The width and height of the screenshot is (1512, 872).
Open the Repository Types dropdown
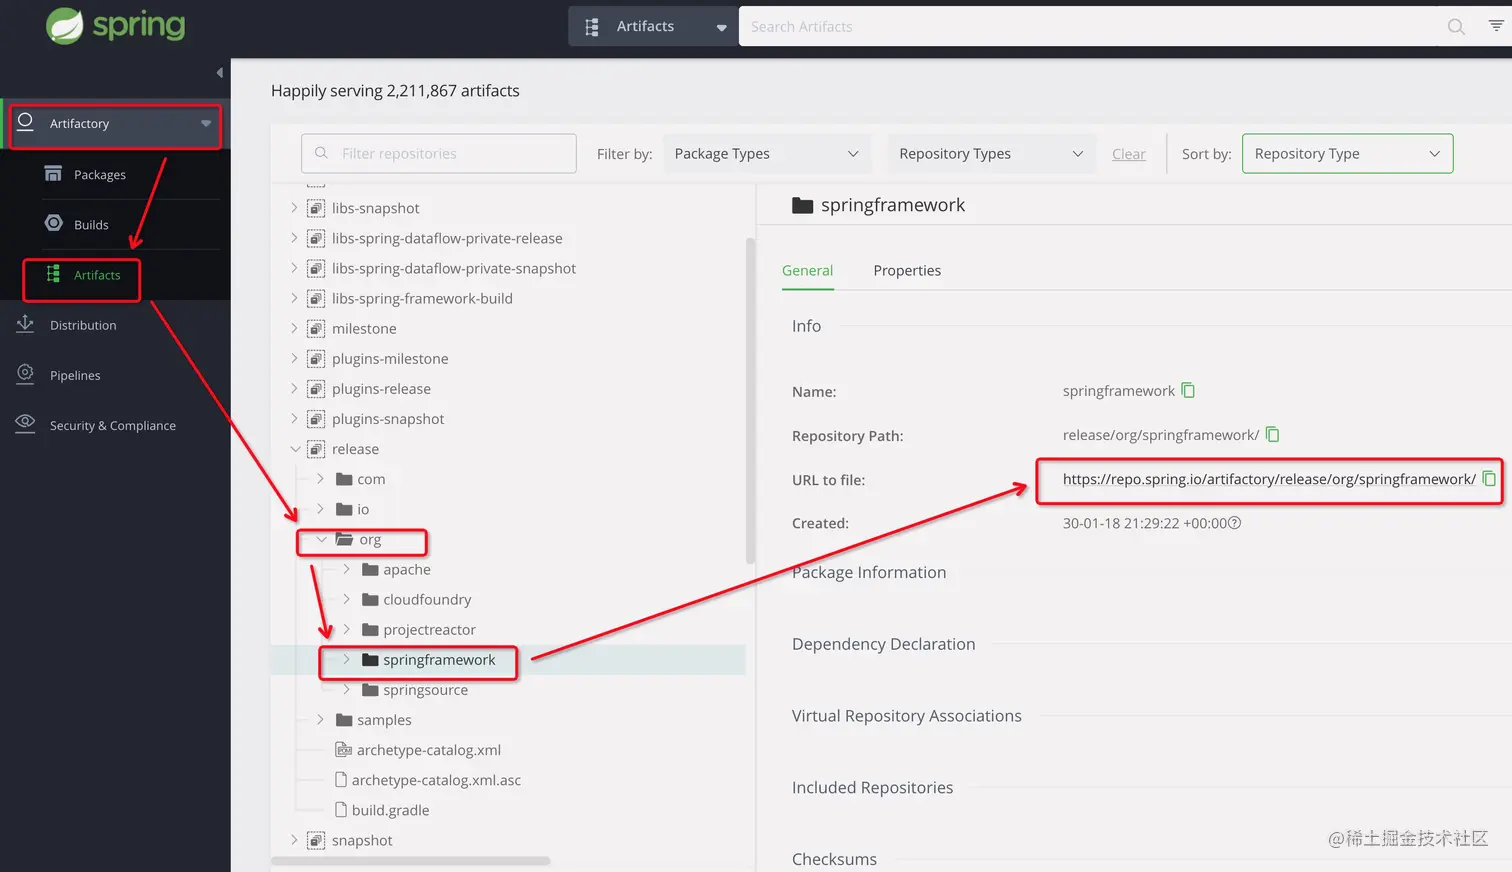[990, 154]
